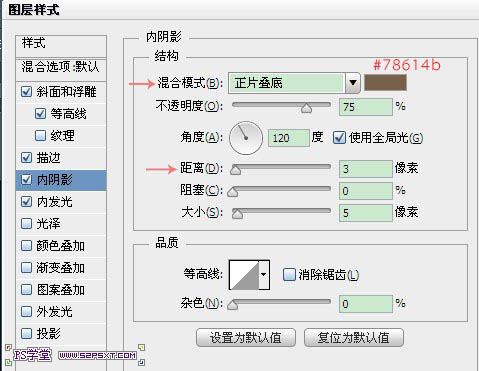Toggle the 内阴影 checkbox
479x371 pixels.
pyautogui.click(x=26, y=180)
